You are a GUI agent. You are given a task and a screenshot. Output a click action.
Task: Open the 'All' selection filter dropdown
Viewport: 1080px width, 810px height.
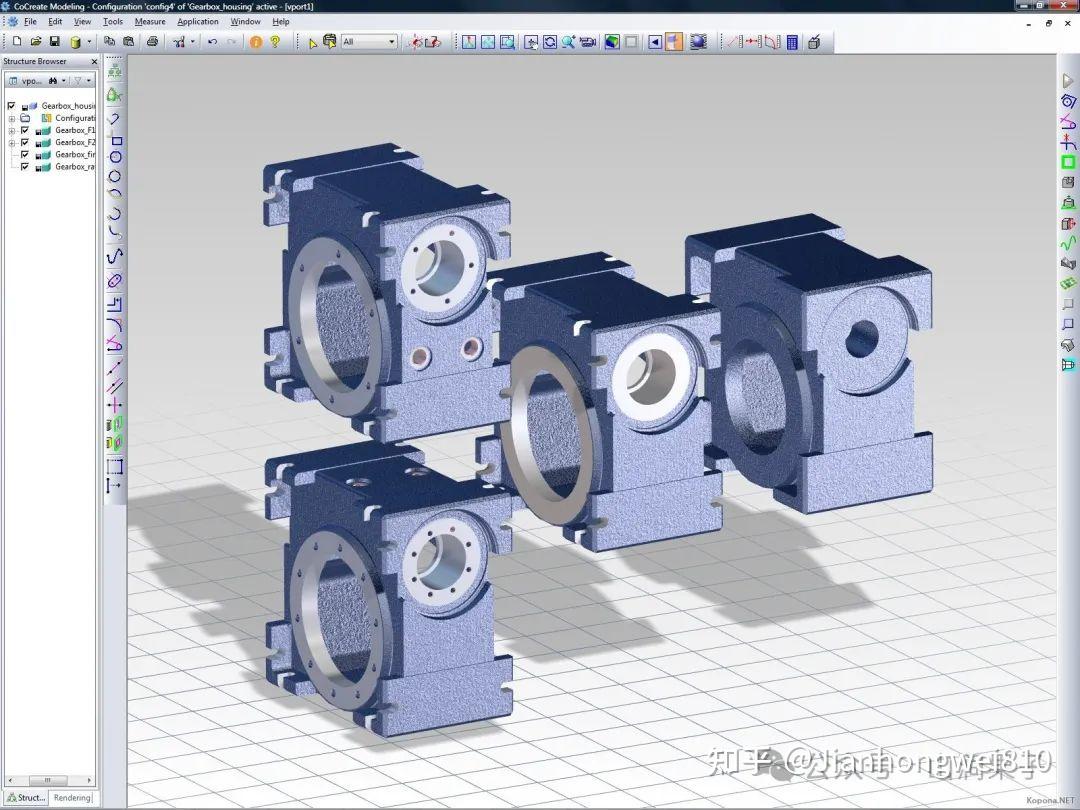(x=392, y=42)
